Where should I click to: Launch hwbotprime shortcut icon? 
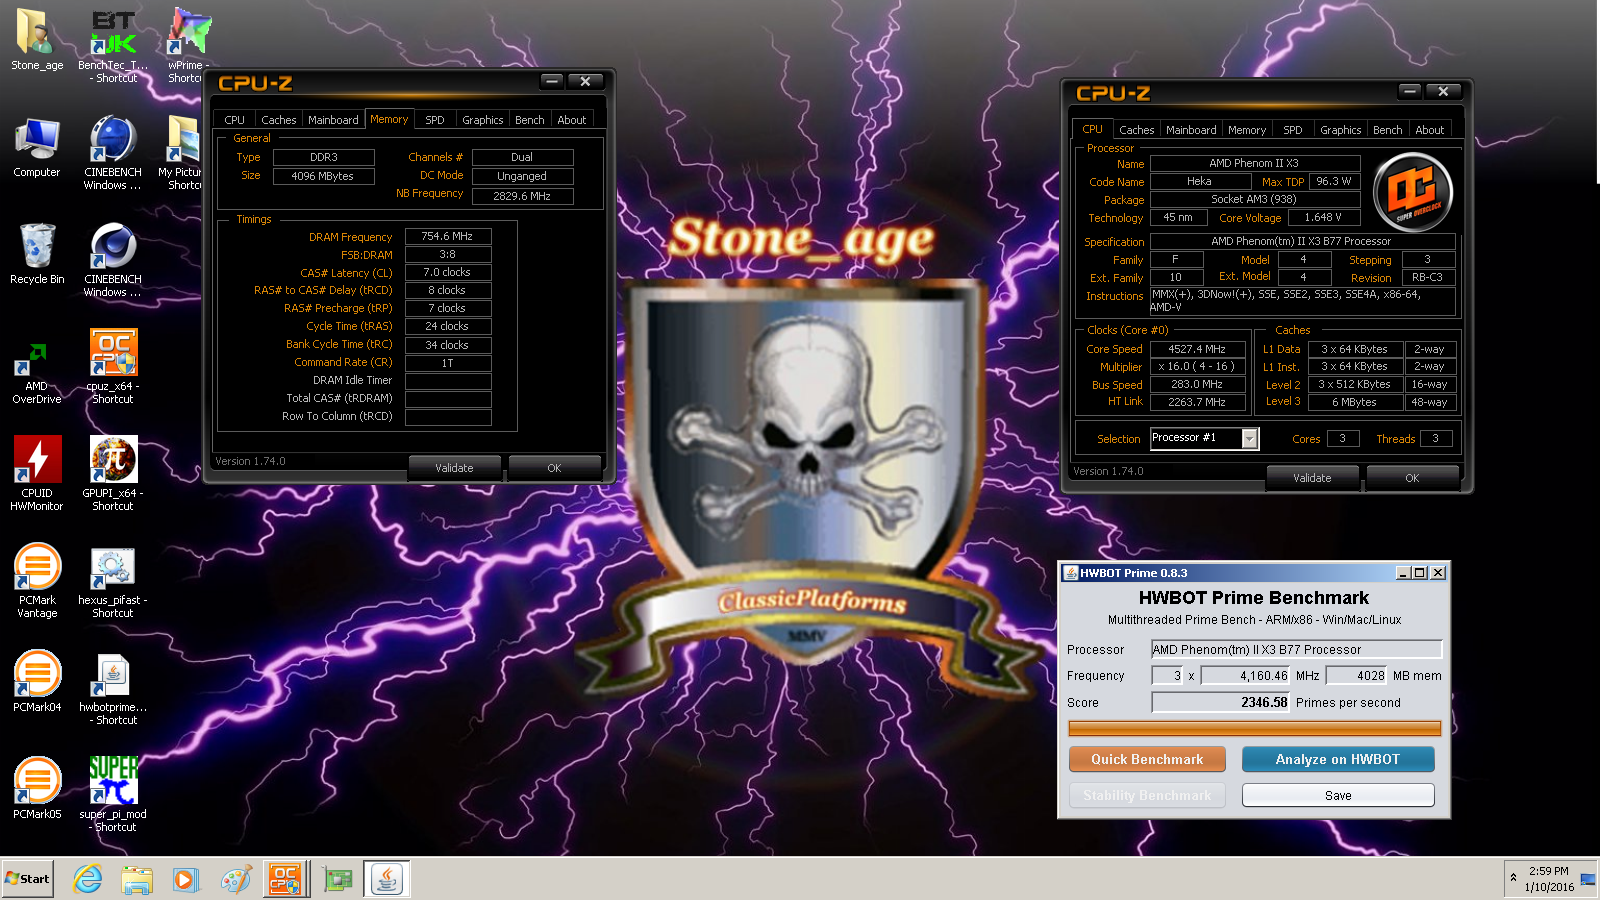pos(113,687)
